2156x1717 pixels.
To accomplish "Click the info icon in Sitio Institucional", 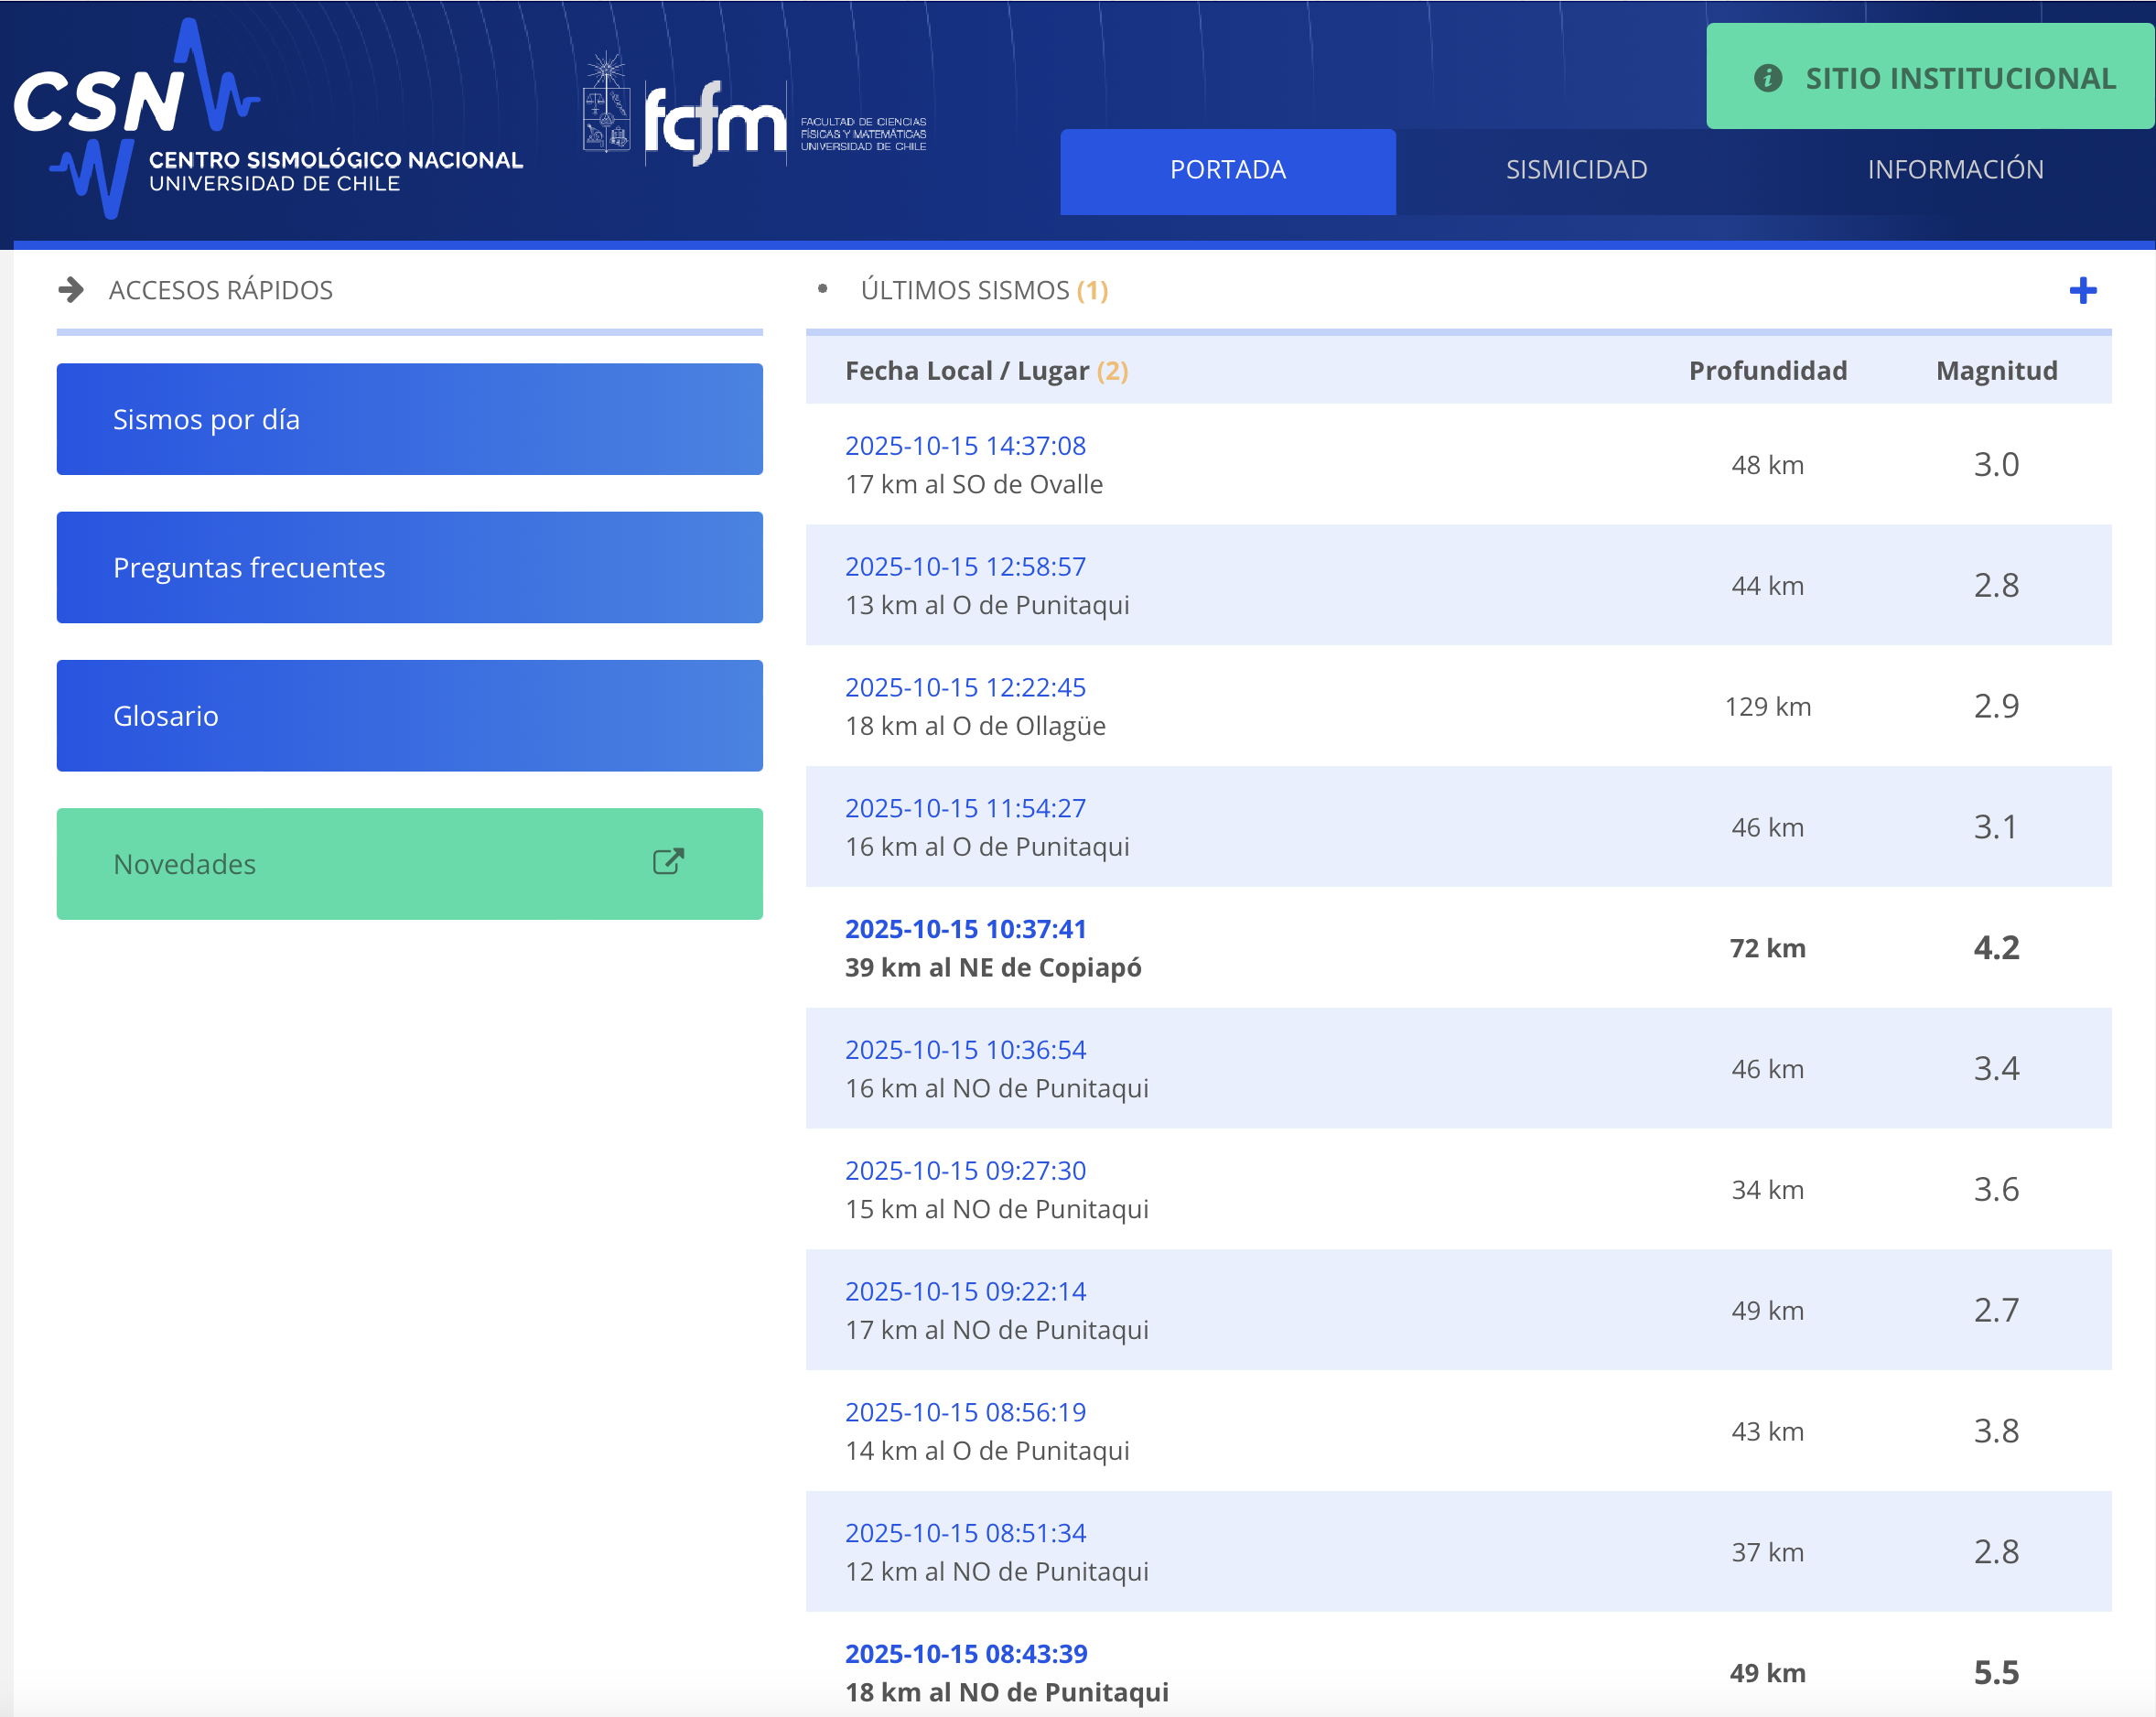I will point(1767,78).
